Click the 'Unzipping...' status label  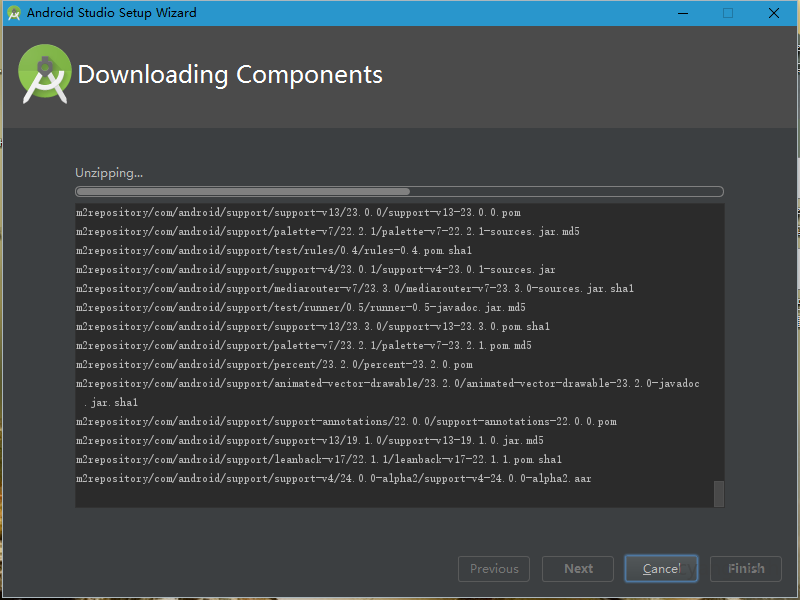(x=109, y=173)
